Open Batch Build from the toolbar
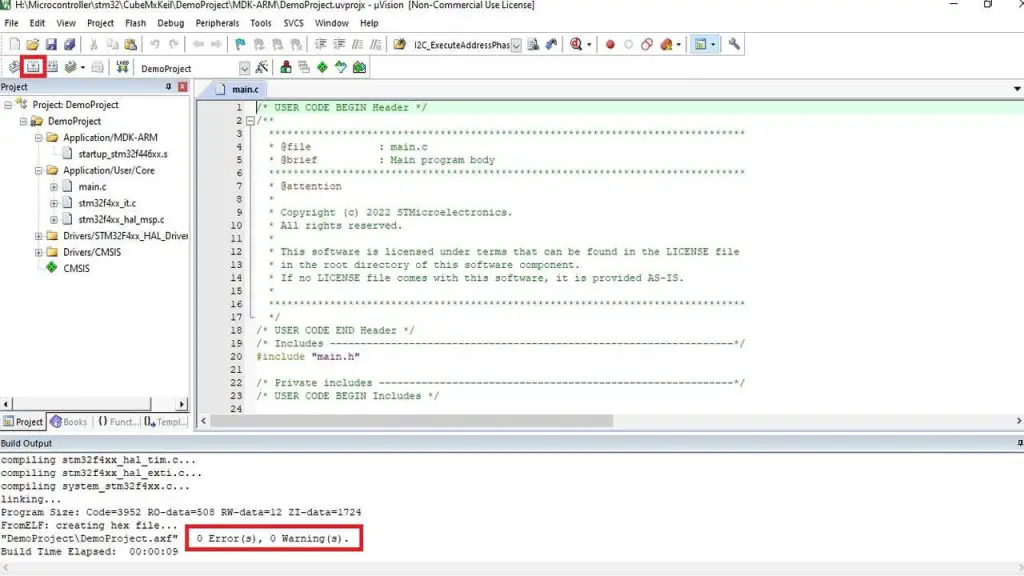This screenshot has width=1024, height=576. click(71, 67)
